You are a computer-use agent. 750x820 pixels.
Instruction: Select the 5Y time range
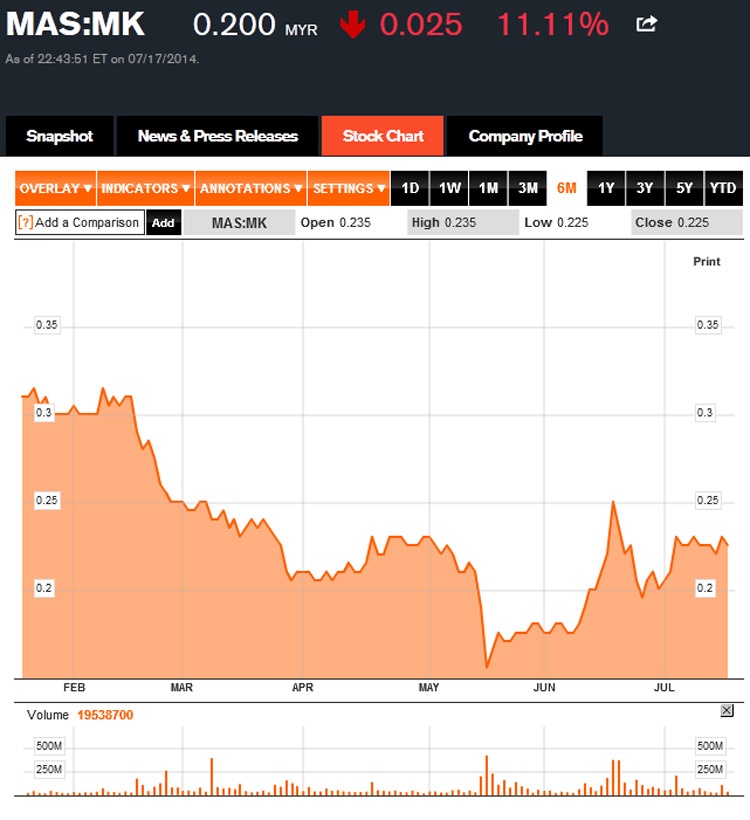(684, 188)
